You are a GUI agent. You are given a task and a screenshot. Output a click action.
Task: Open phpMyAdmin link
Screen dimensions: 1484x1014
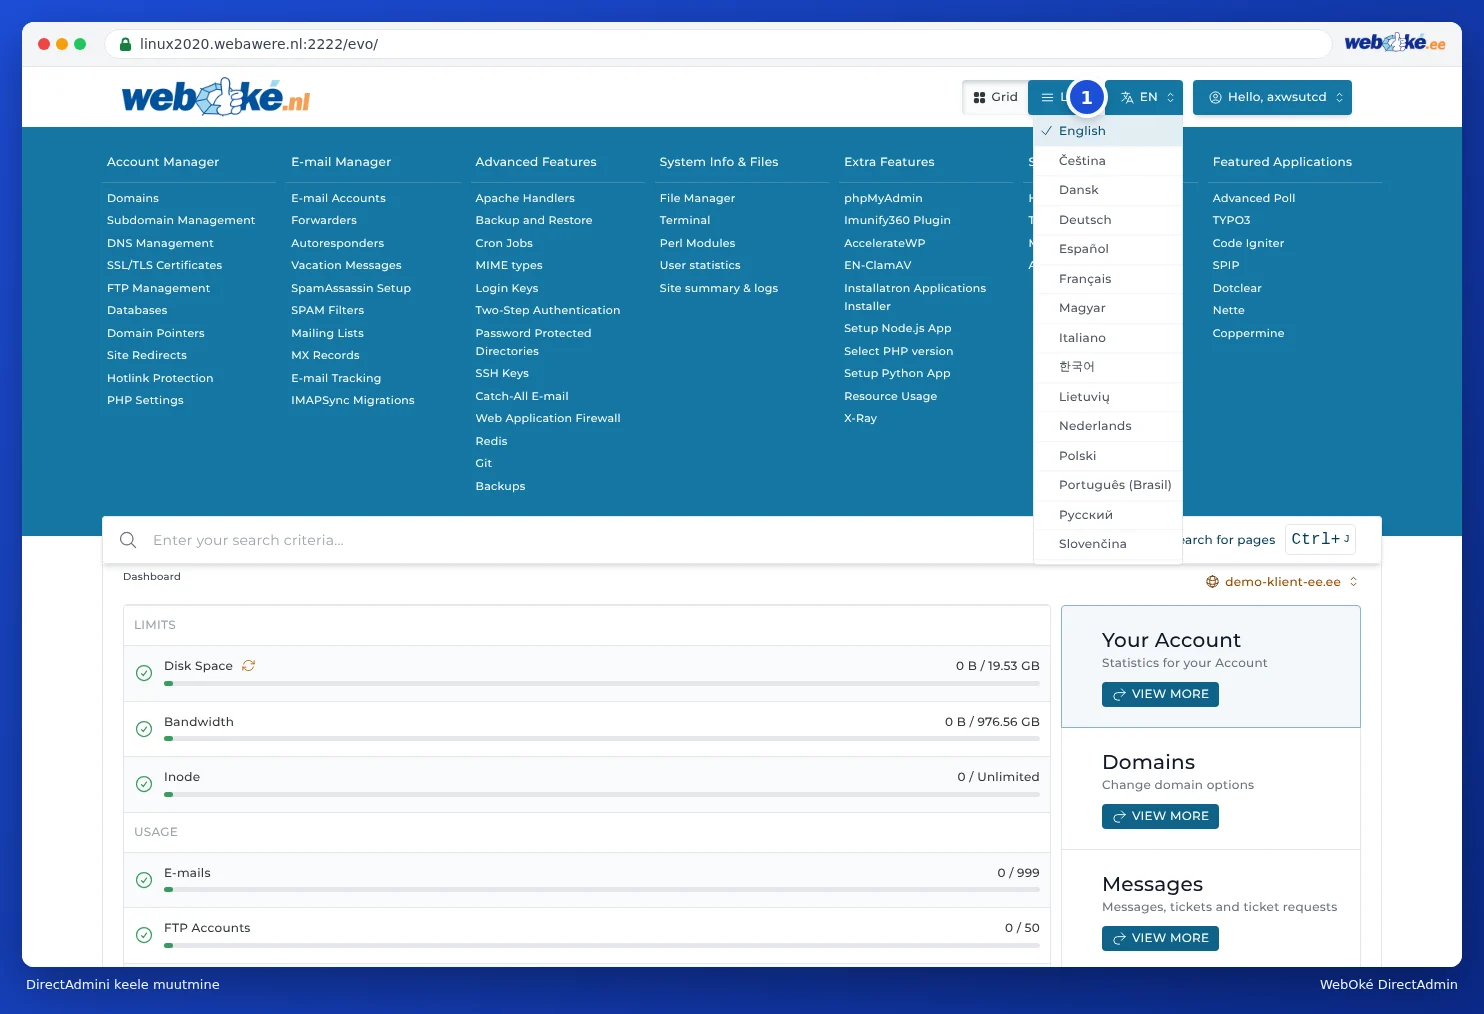(x=883, y=198)
